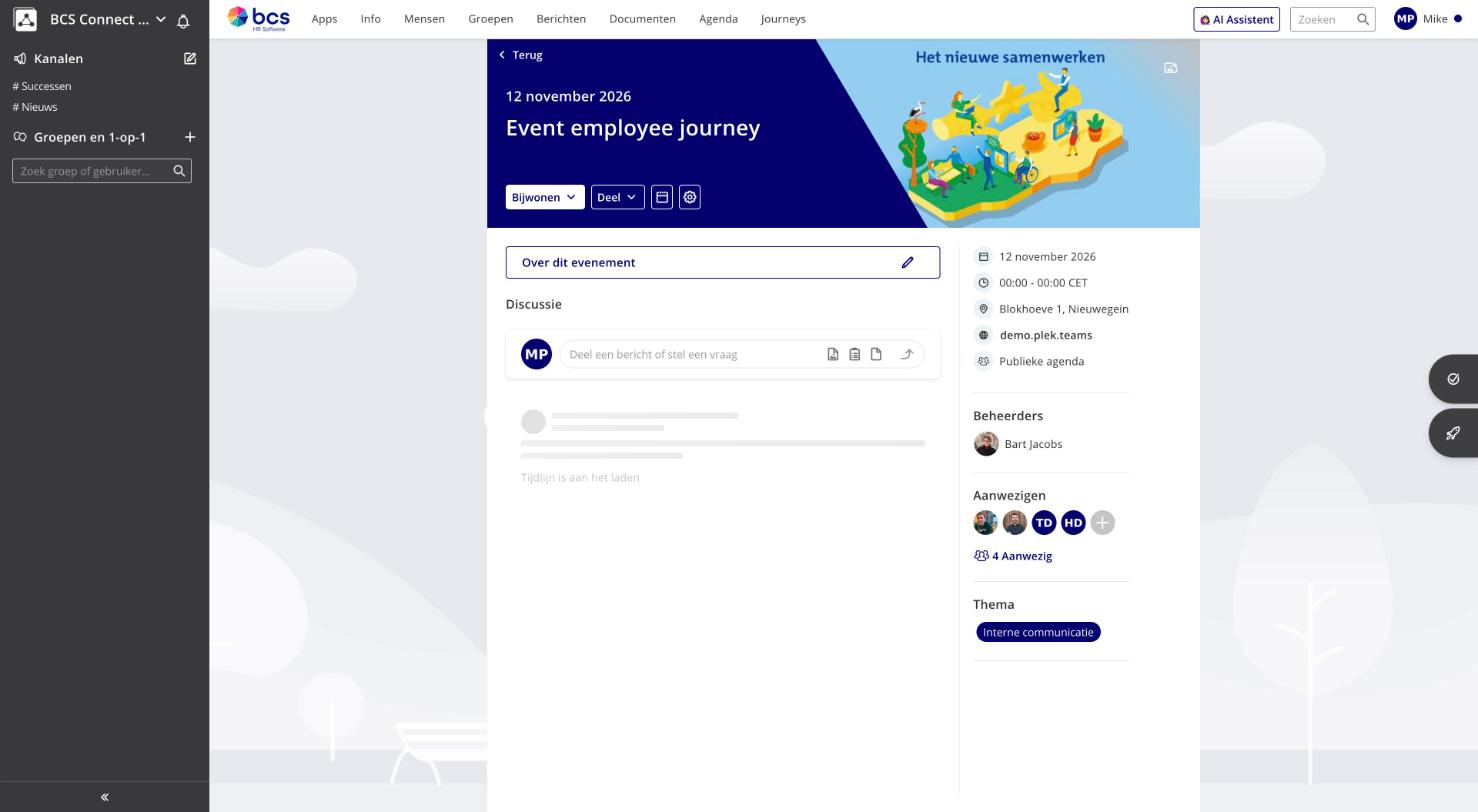
Task: Focus the top Zoeken search field
Action: pyautogui.click(x=1332, y=19)
